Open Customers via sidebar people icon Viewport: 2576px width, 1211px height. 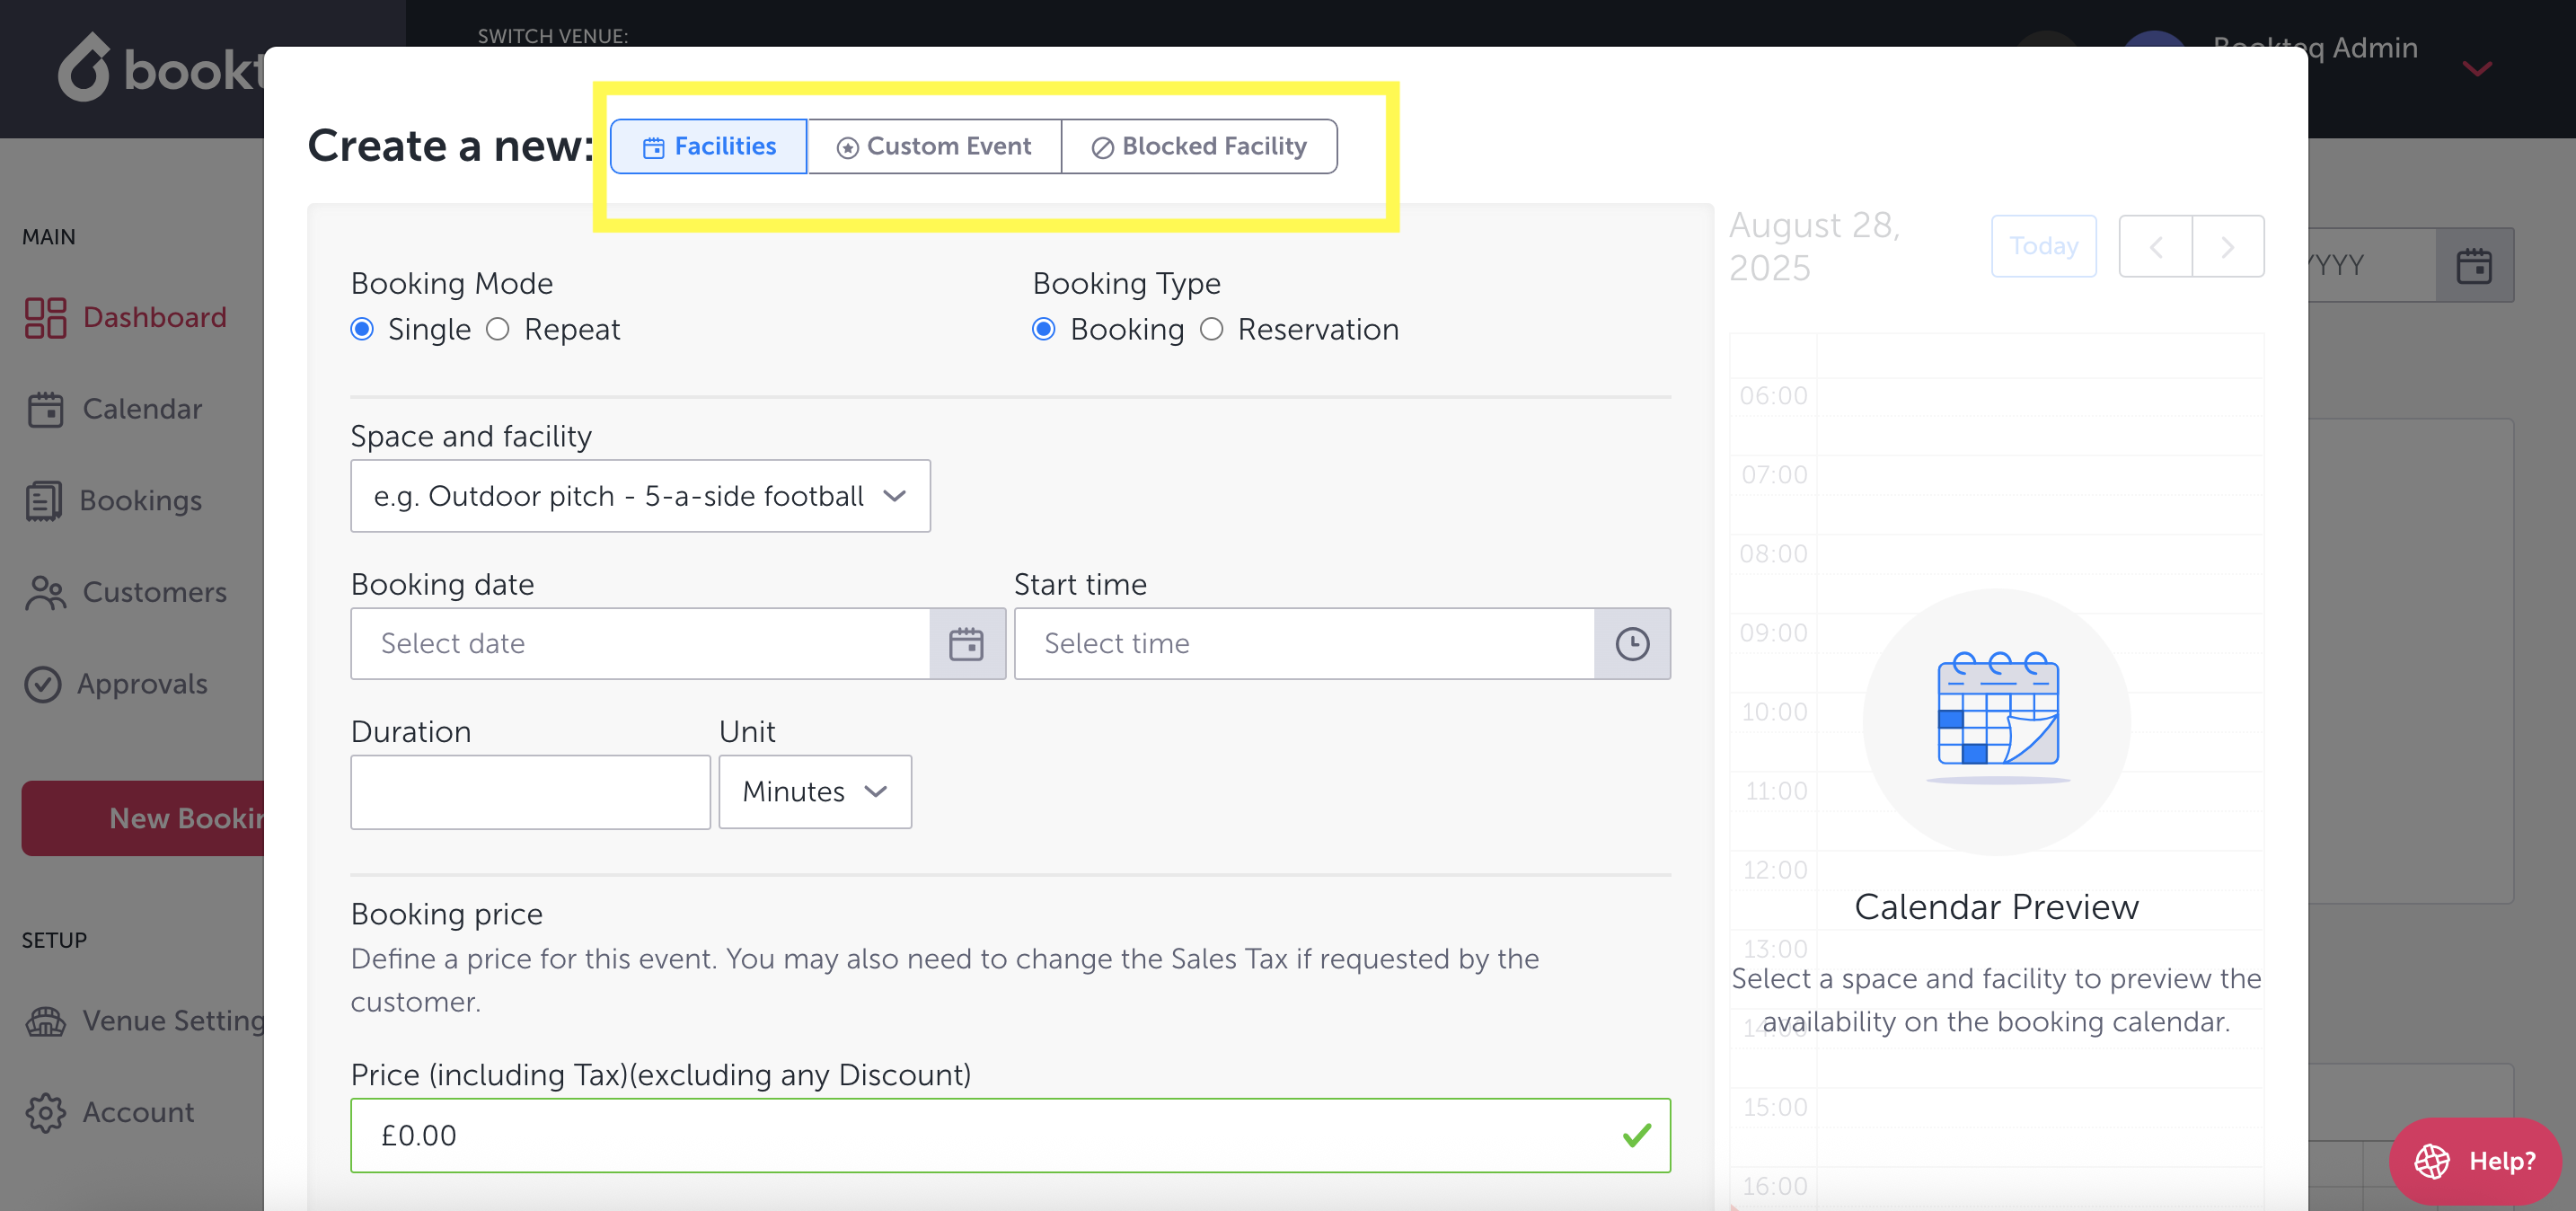click(x=45, y=592)
